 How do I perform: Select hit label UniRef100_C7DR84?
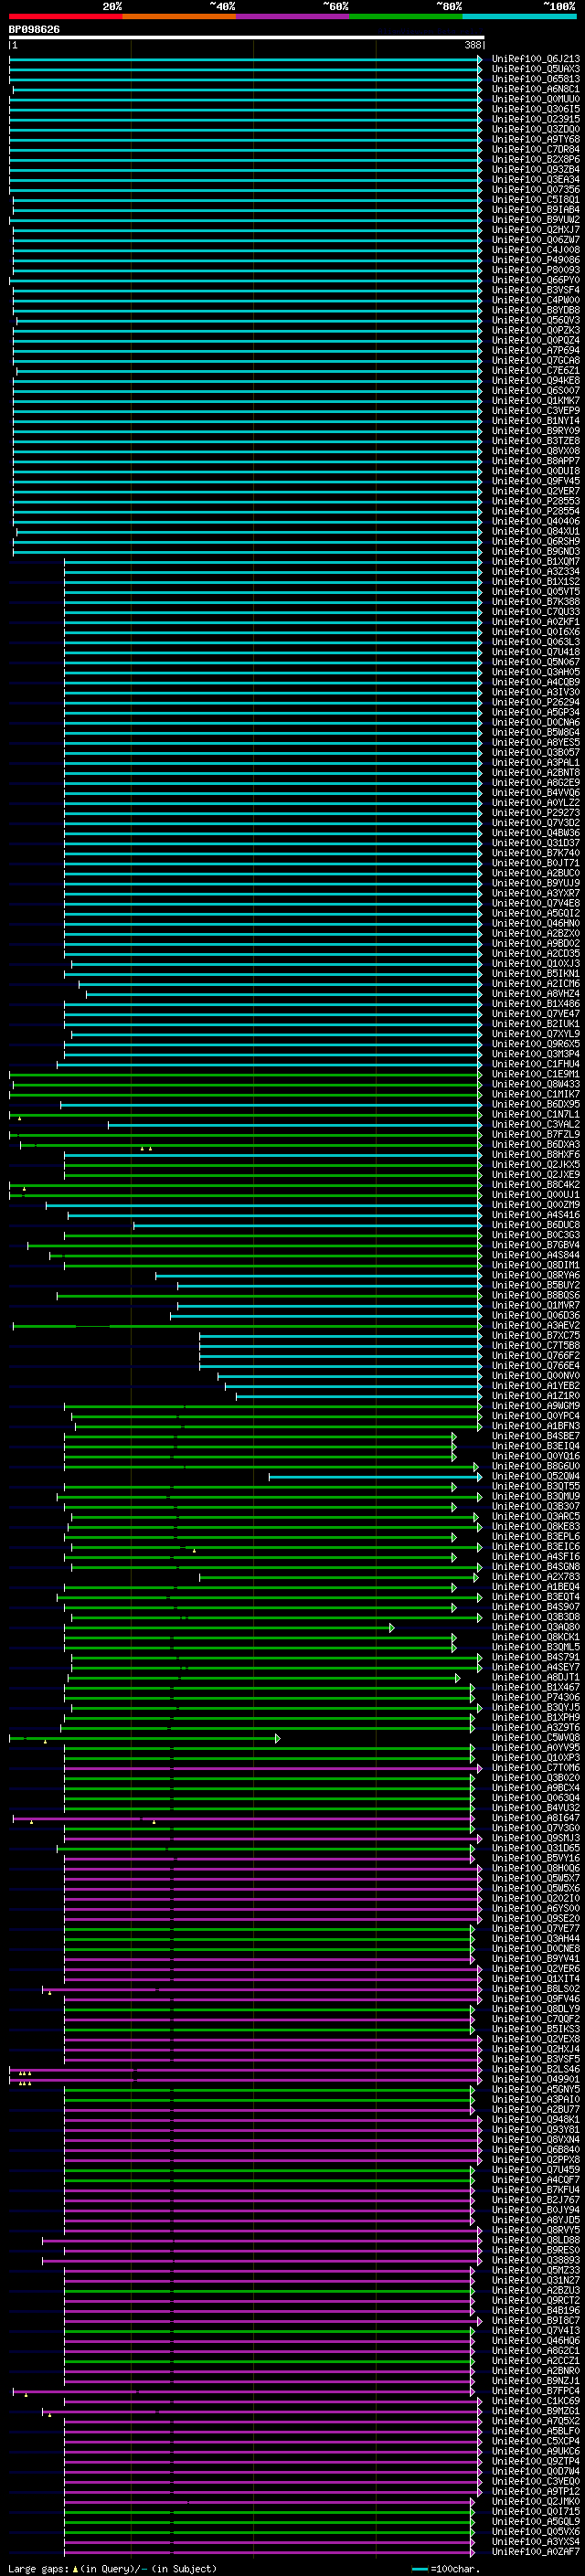pyautogui.click(x=536, y=149)
